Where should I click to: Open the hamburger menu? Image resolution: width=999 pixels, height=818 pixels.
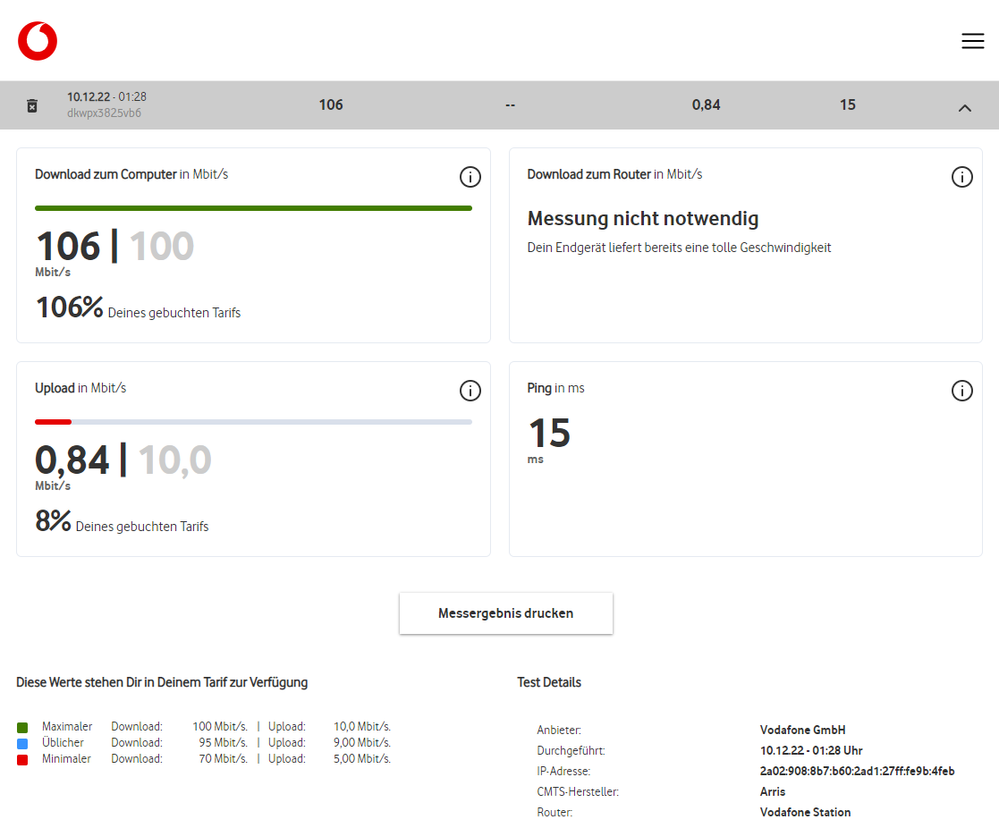(972, 41)
